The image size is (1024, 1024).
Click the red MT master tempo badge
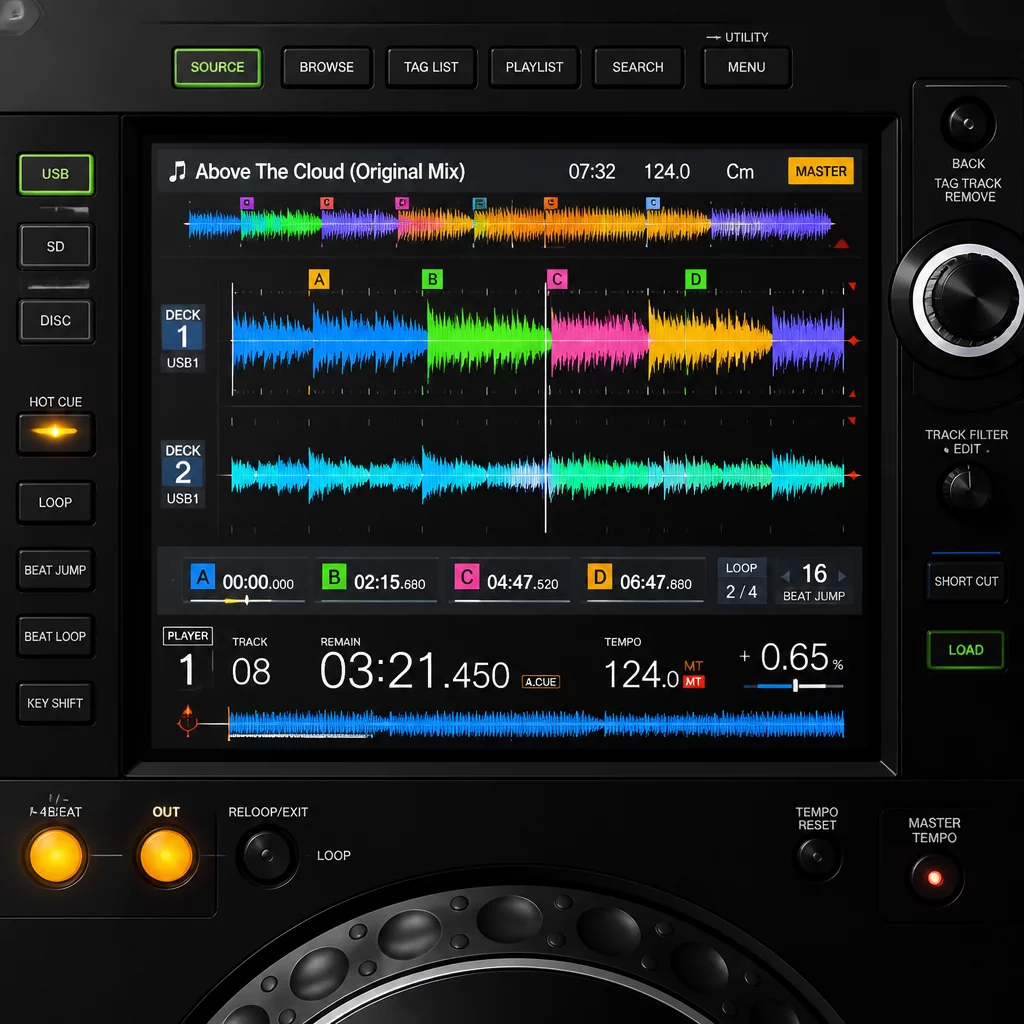[694, 682]
